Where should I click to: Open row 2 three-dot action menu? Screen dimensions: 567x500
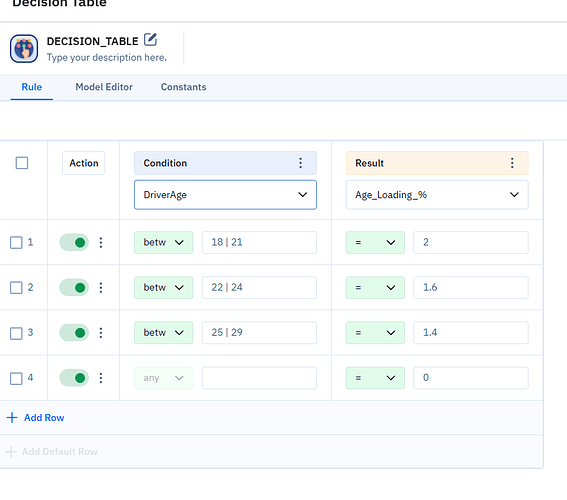(101, 287)
